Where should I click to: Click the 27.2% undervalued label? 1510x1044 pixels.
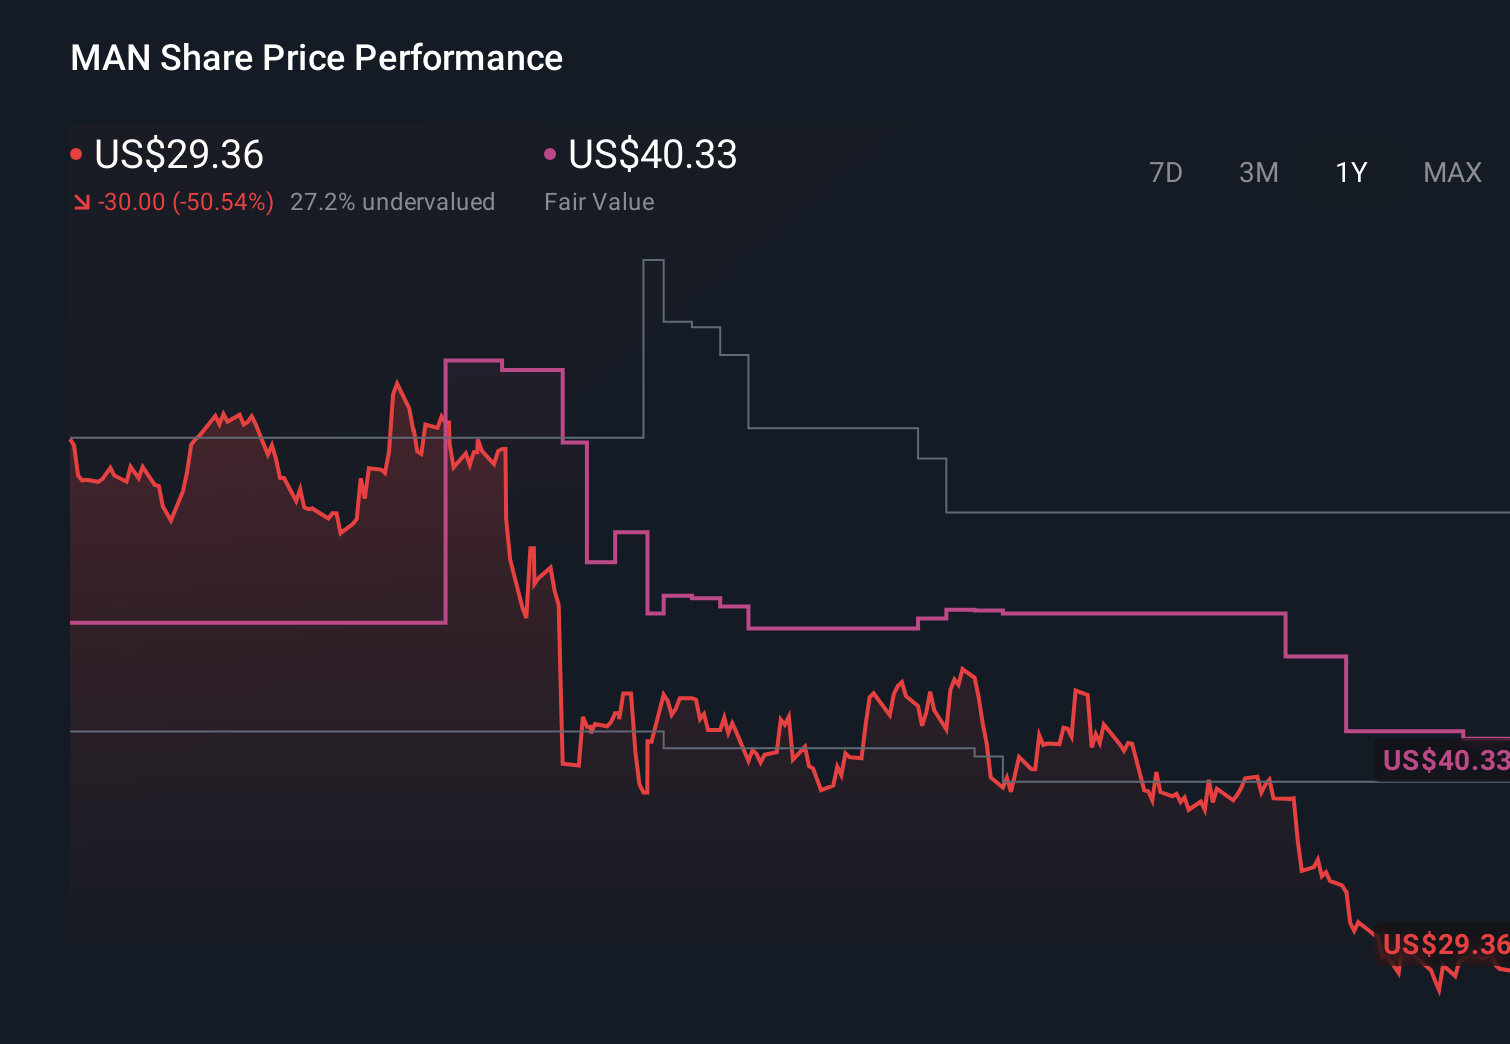392,201
